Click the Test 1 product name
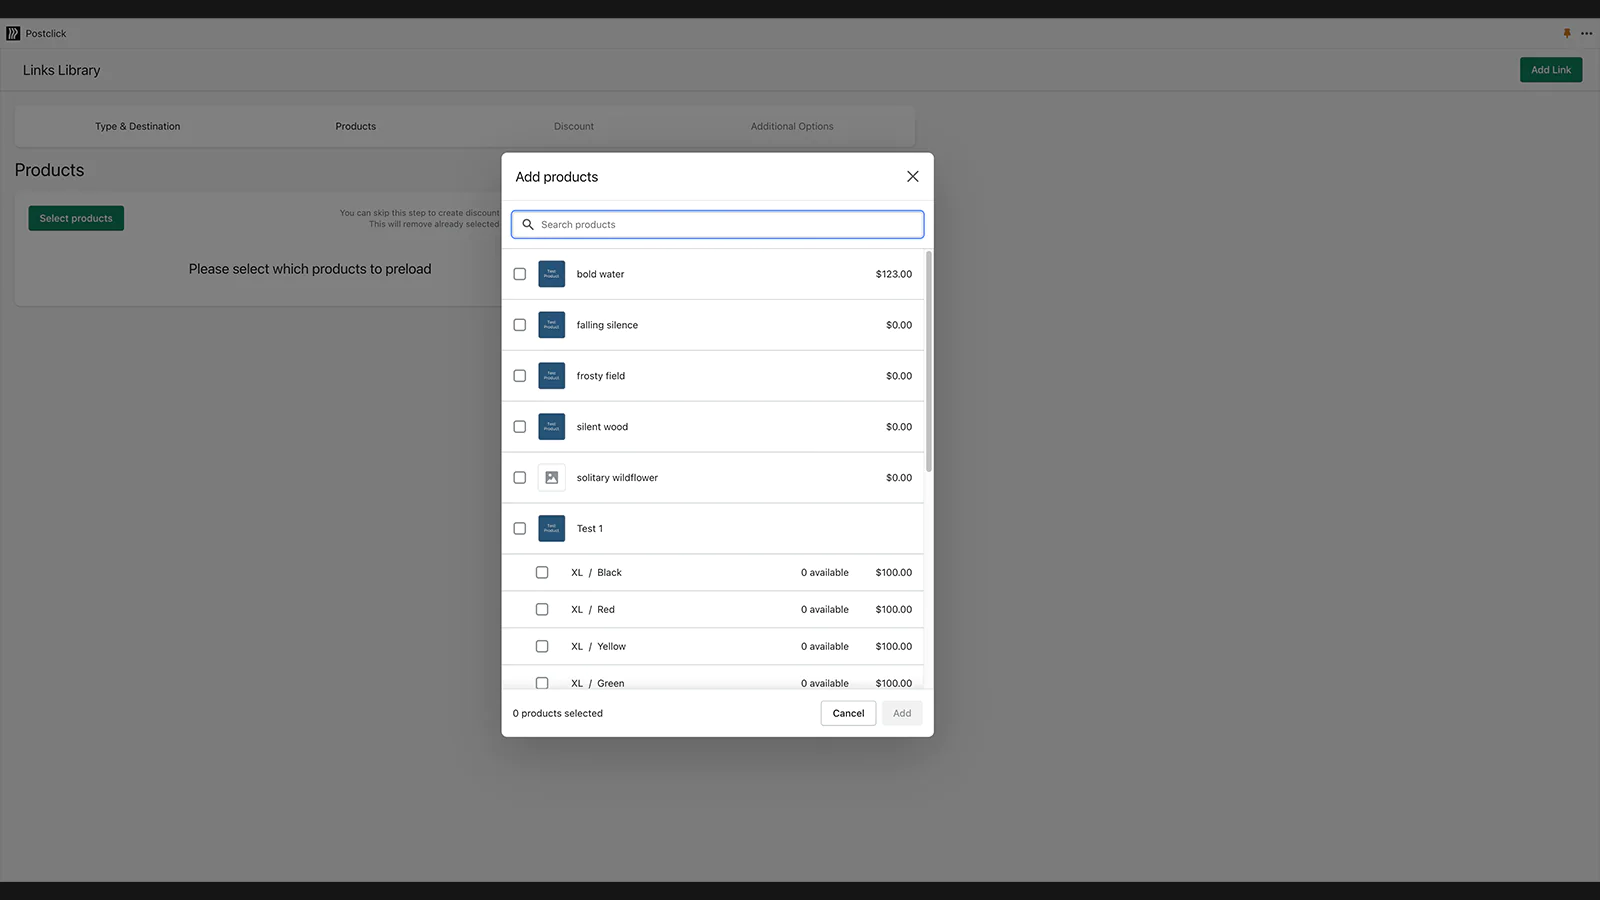This screenshot has width=1600, height=900. click(590, 529)
